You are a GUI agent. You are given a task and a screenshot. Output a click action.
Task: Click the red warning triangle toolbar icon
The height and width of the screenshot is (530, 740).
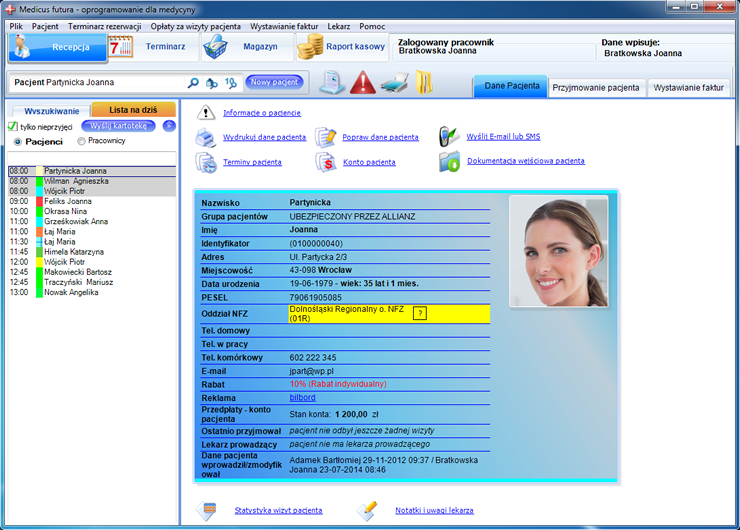362,83
